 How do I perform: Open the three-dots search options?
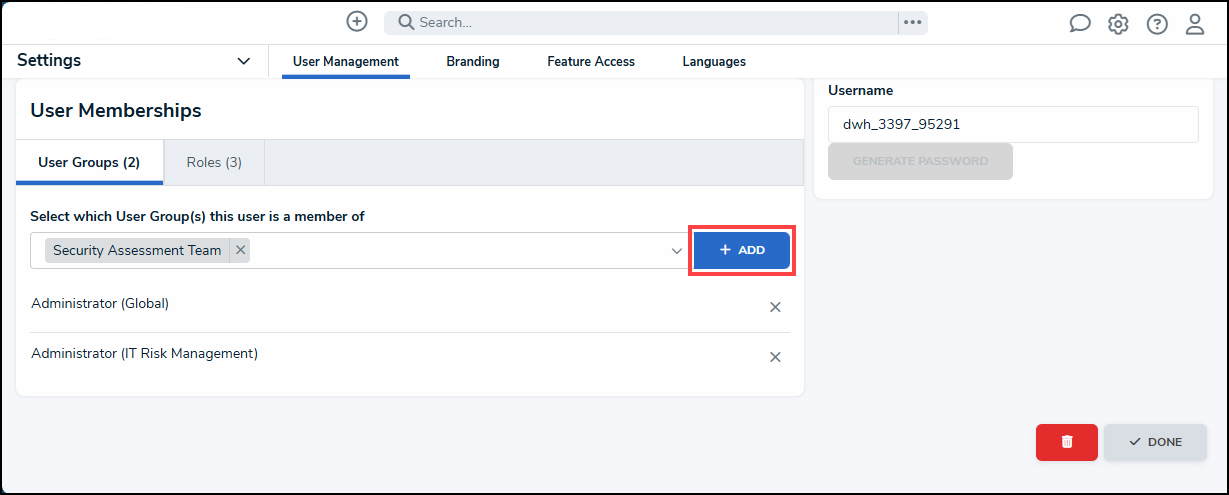pyautogui.click(x=912, y=22)
